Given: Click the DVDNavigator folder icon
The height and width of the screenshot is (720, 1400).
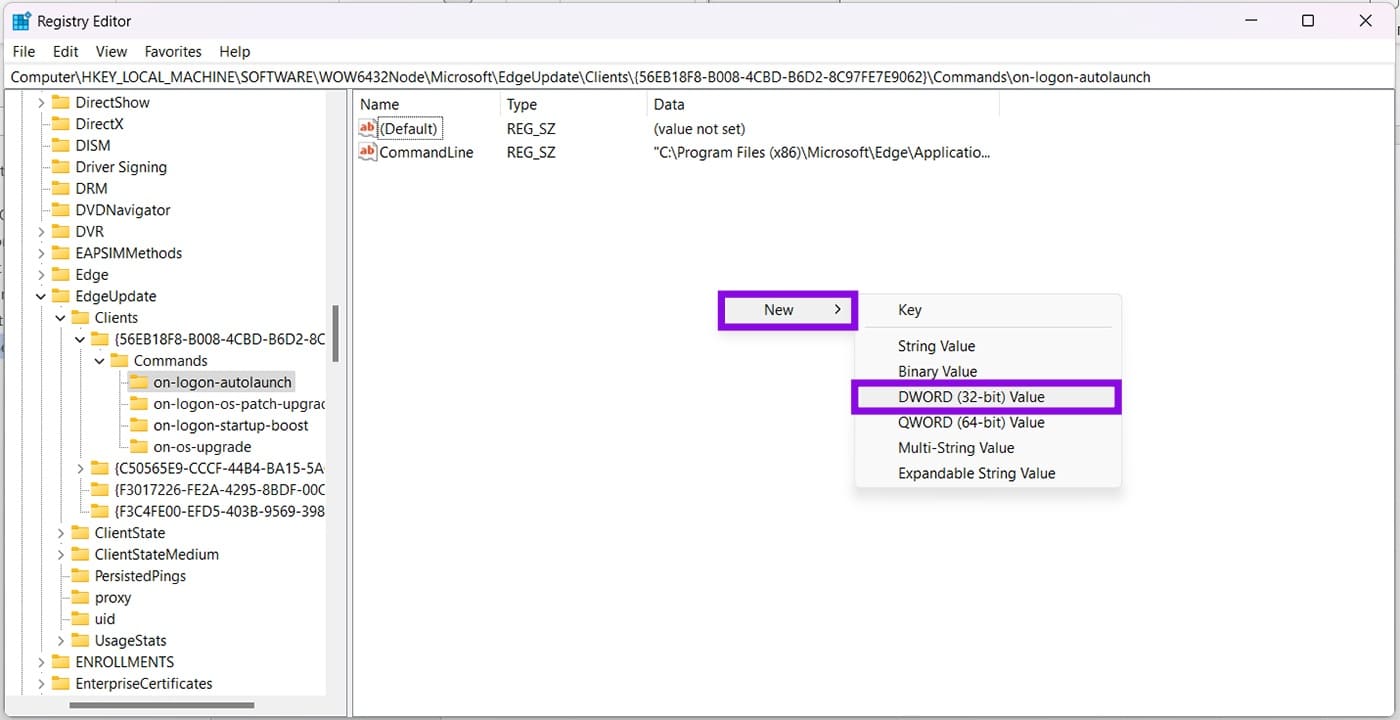Looking at the screenshot, I should 60,210.
